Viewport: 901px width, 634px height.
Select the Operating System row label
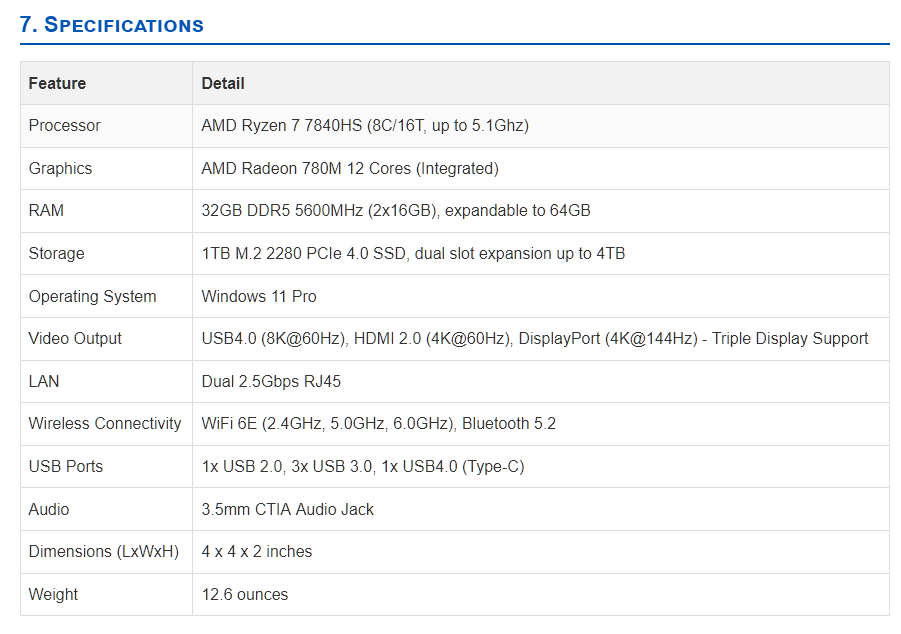tap(92, 296)
